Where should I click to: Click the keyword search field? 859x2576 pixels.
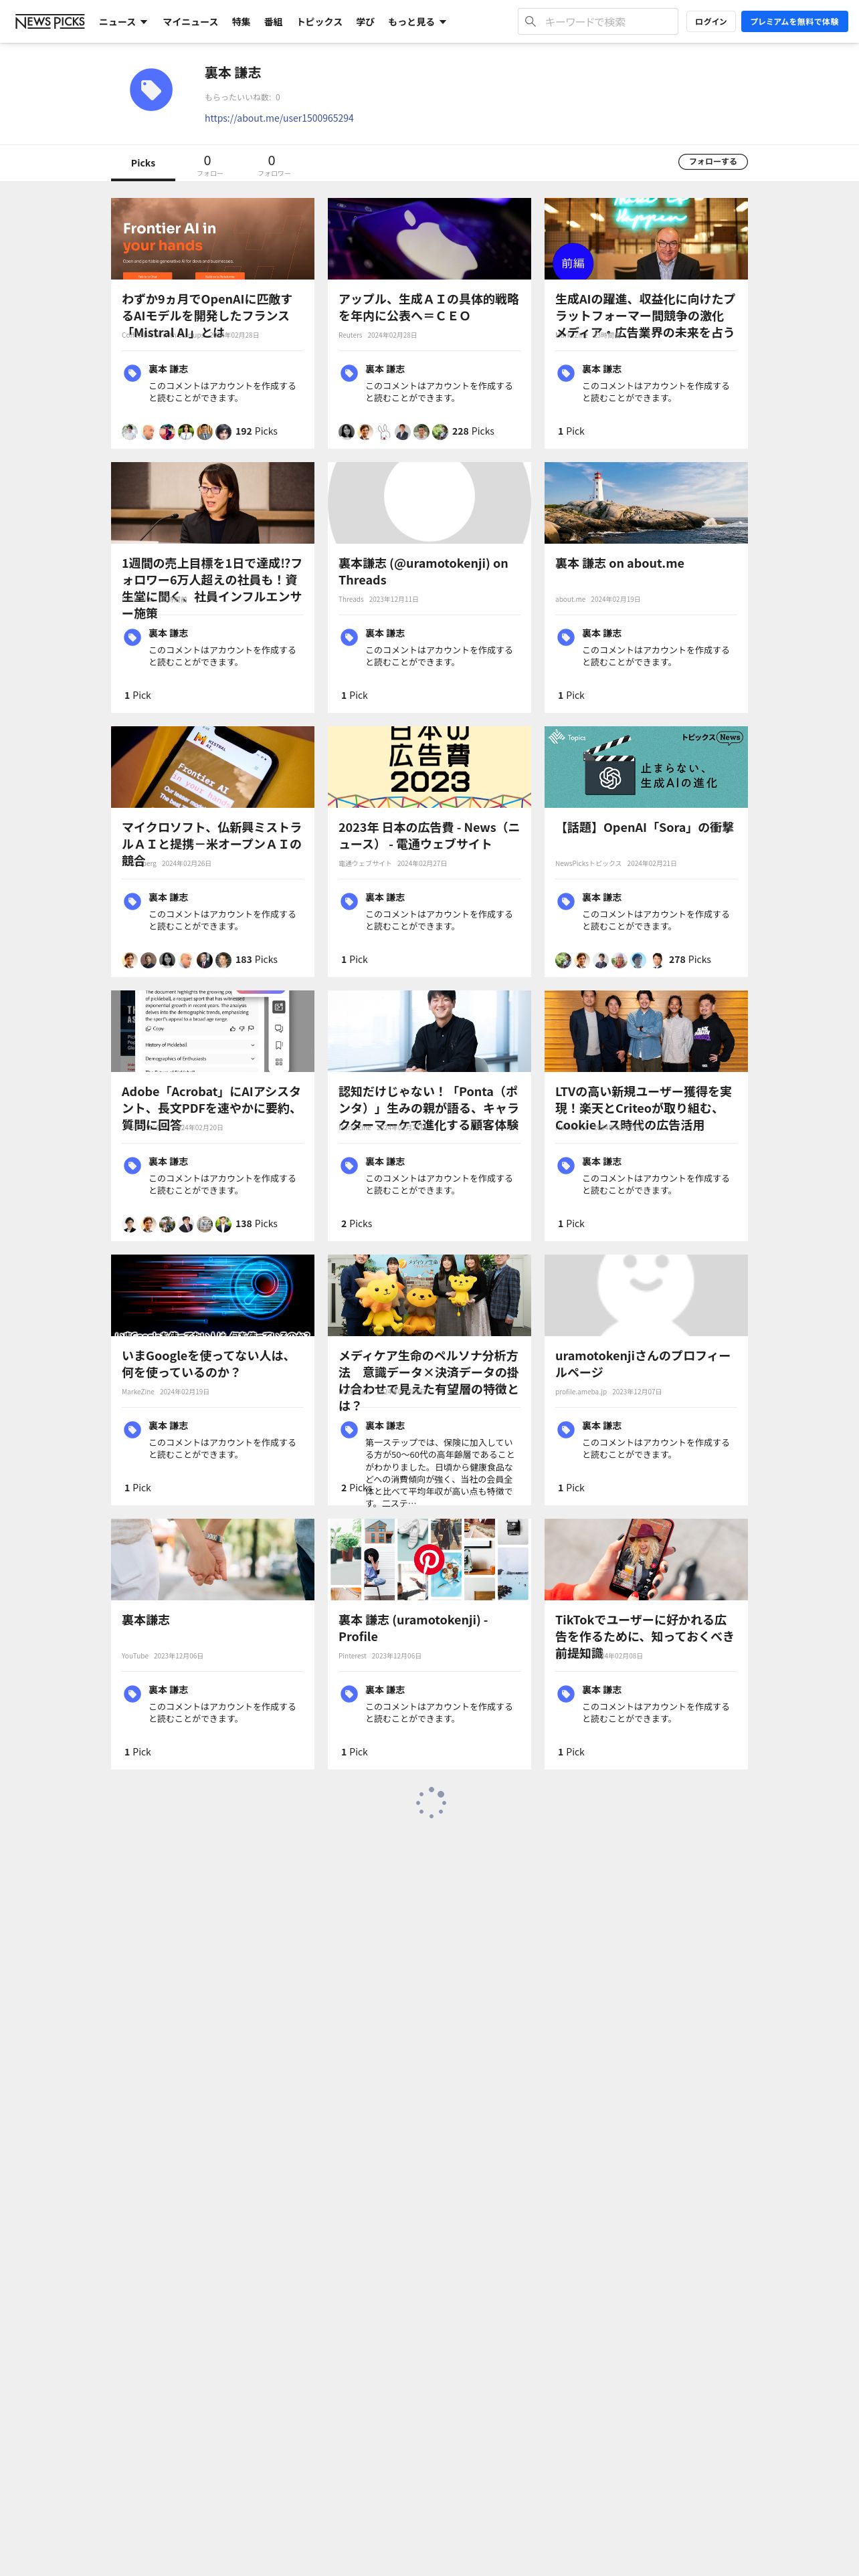(597, 21)
